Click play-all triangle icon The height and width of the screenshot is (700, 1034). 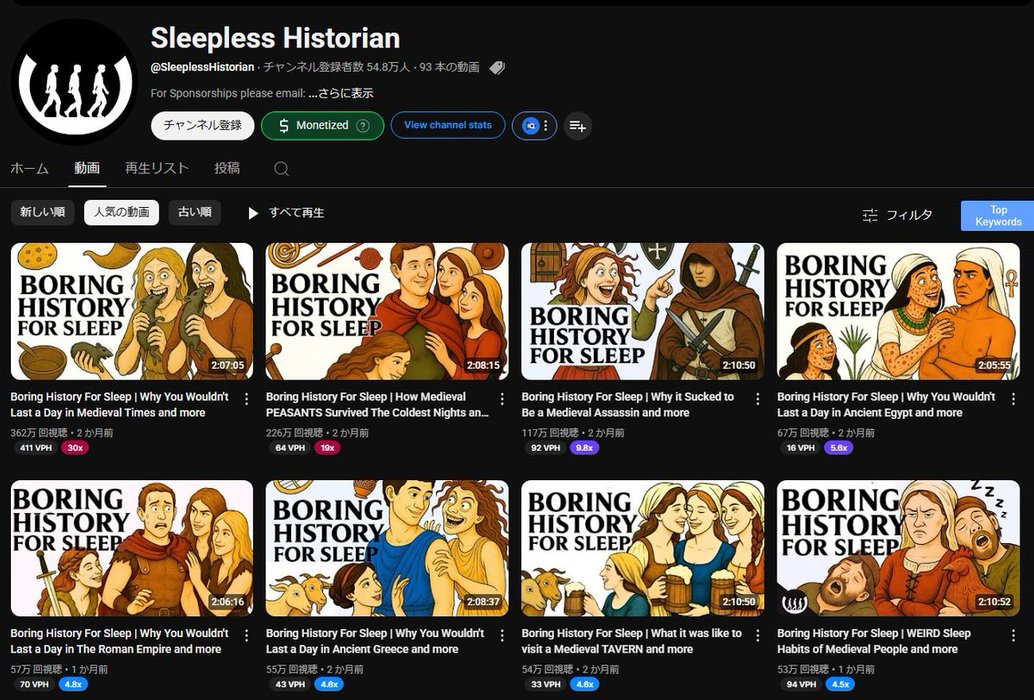pyautogui.click(x=253, y=213)
